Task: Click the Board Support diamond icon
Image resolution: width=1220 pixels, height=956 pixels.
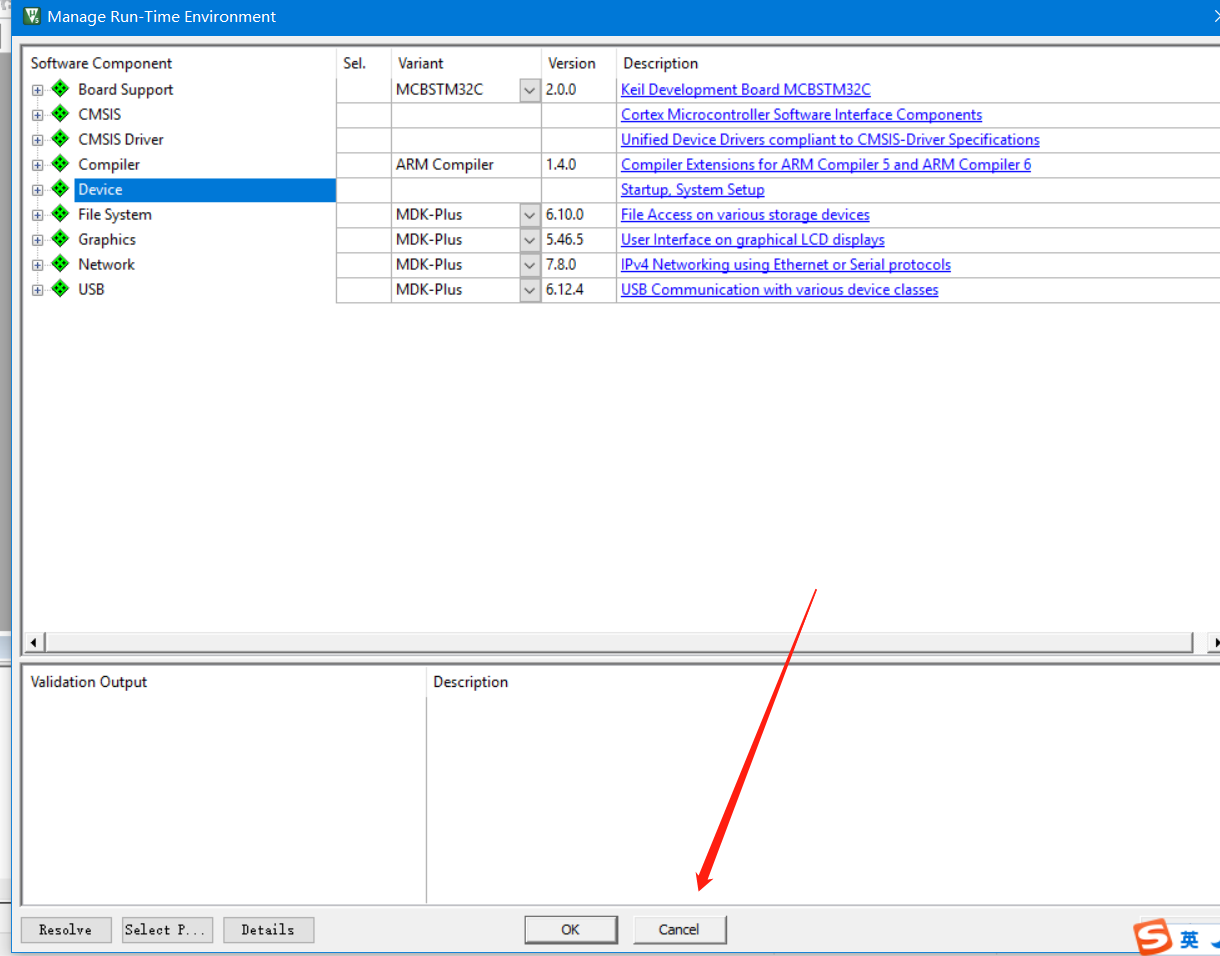Action: coord(60,89)
